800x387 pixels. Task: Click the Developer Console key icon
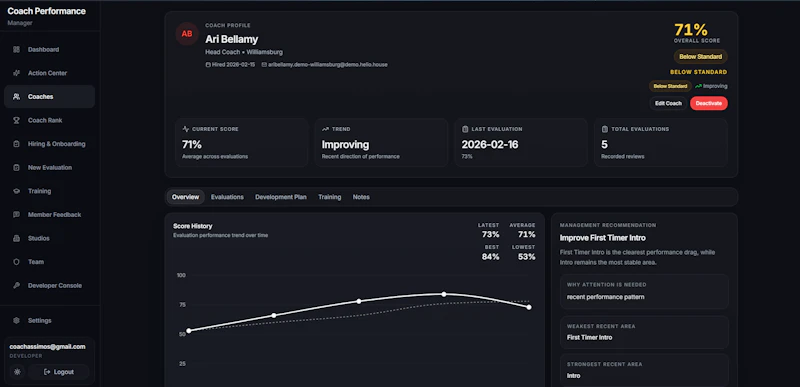click(16, 286)
